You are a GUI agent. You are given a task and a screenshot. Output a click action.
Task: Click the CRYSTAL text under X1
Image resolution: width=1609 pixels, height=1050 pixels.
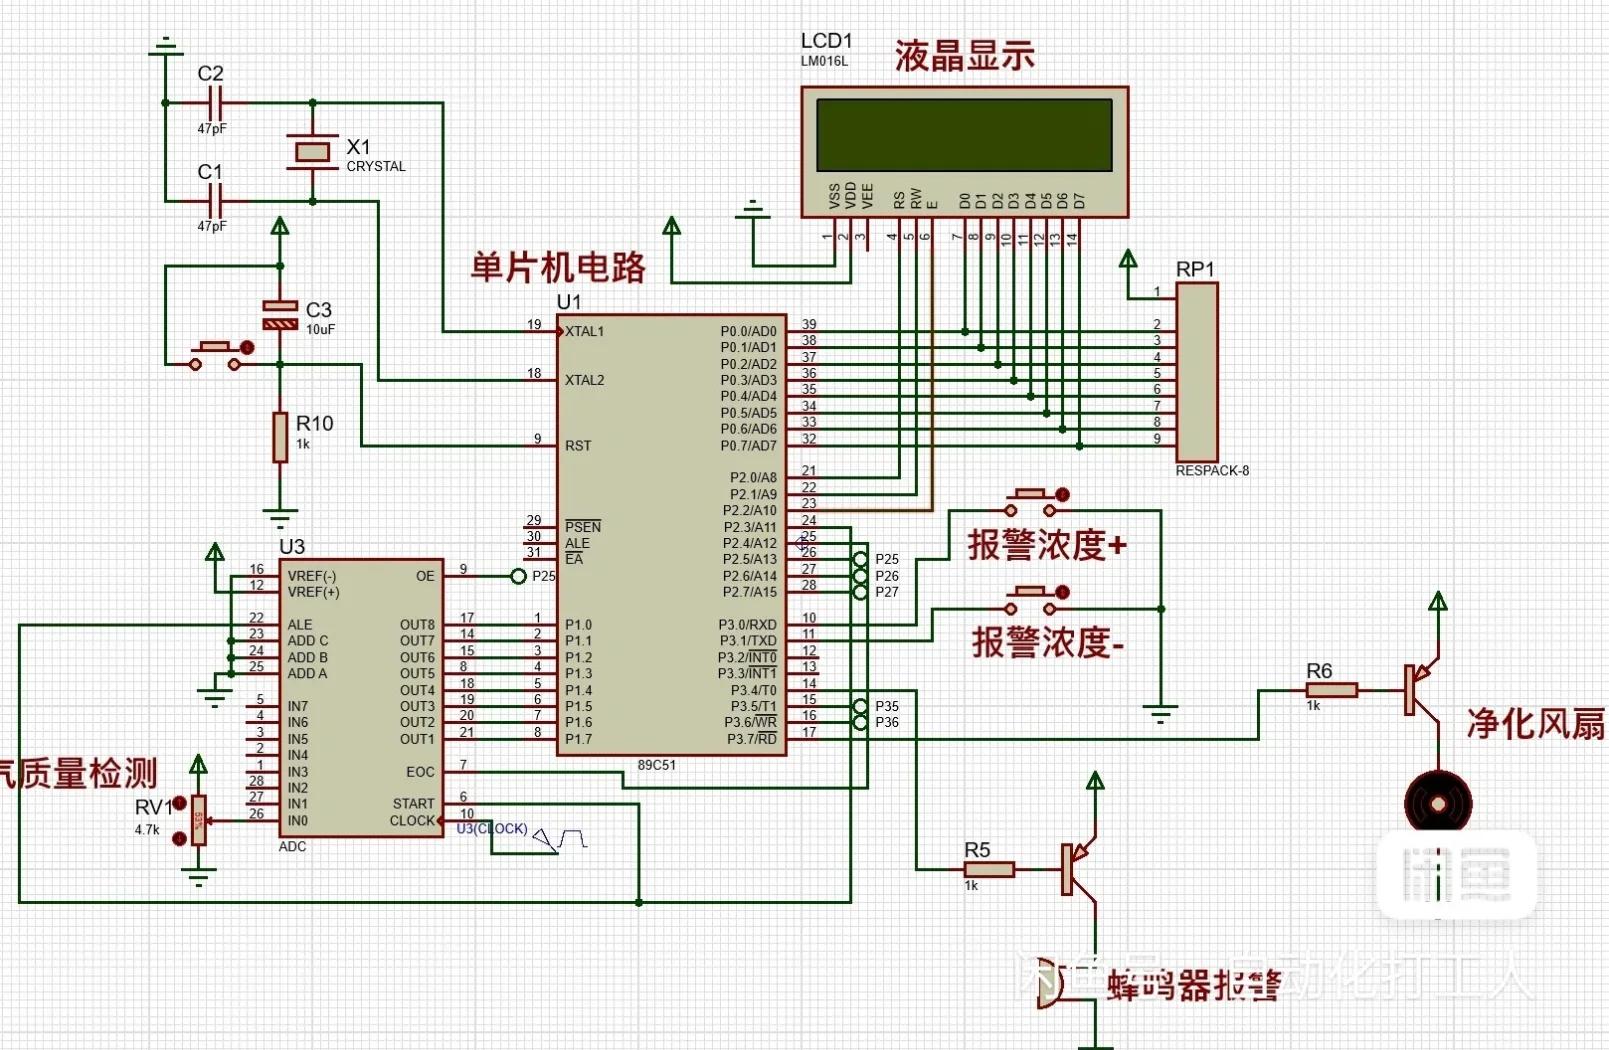(x=376, y=166)
